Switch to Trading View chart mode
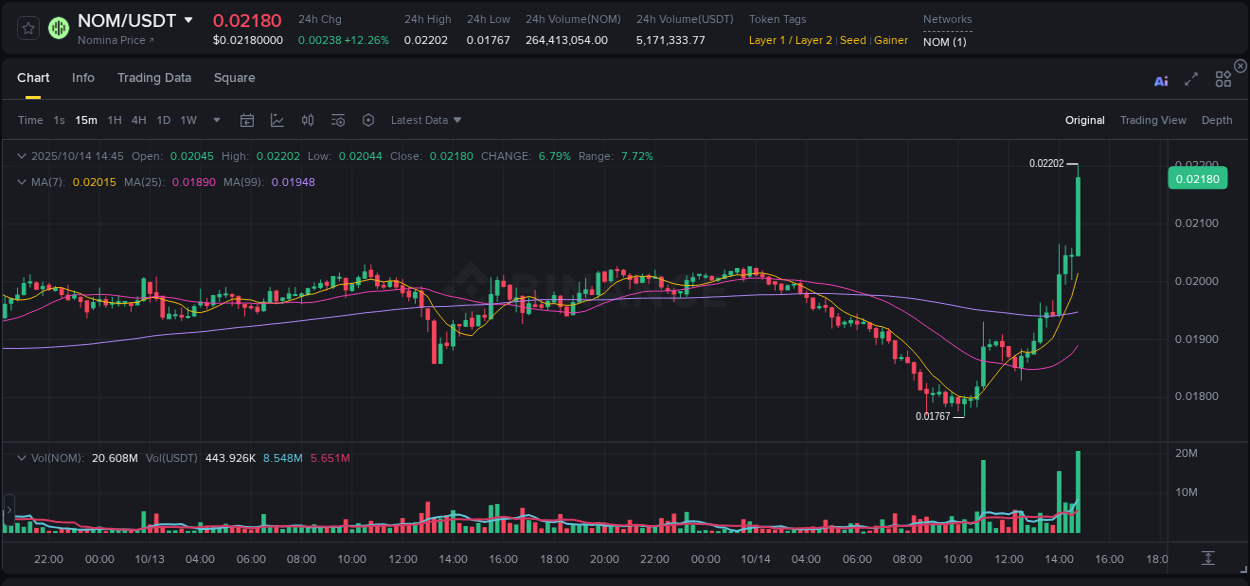Image resolution: width=1250 pixels, height=586 pixels. (1153, 120)
